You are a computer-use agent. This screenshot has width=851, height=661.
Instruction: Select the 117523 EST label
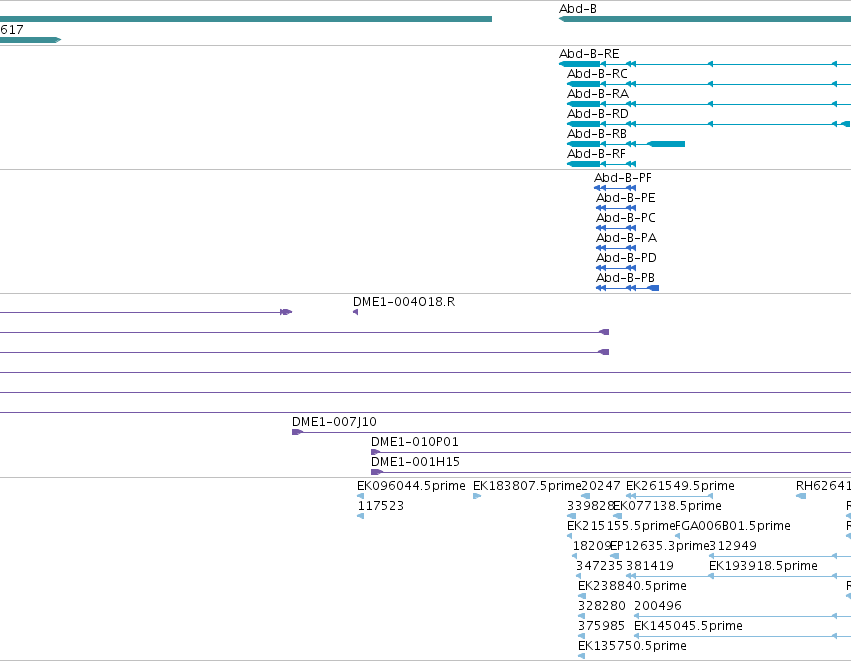(x=380, y=506)
